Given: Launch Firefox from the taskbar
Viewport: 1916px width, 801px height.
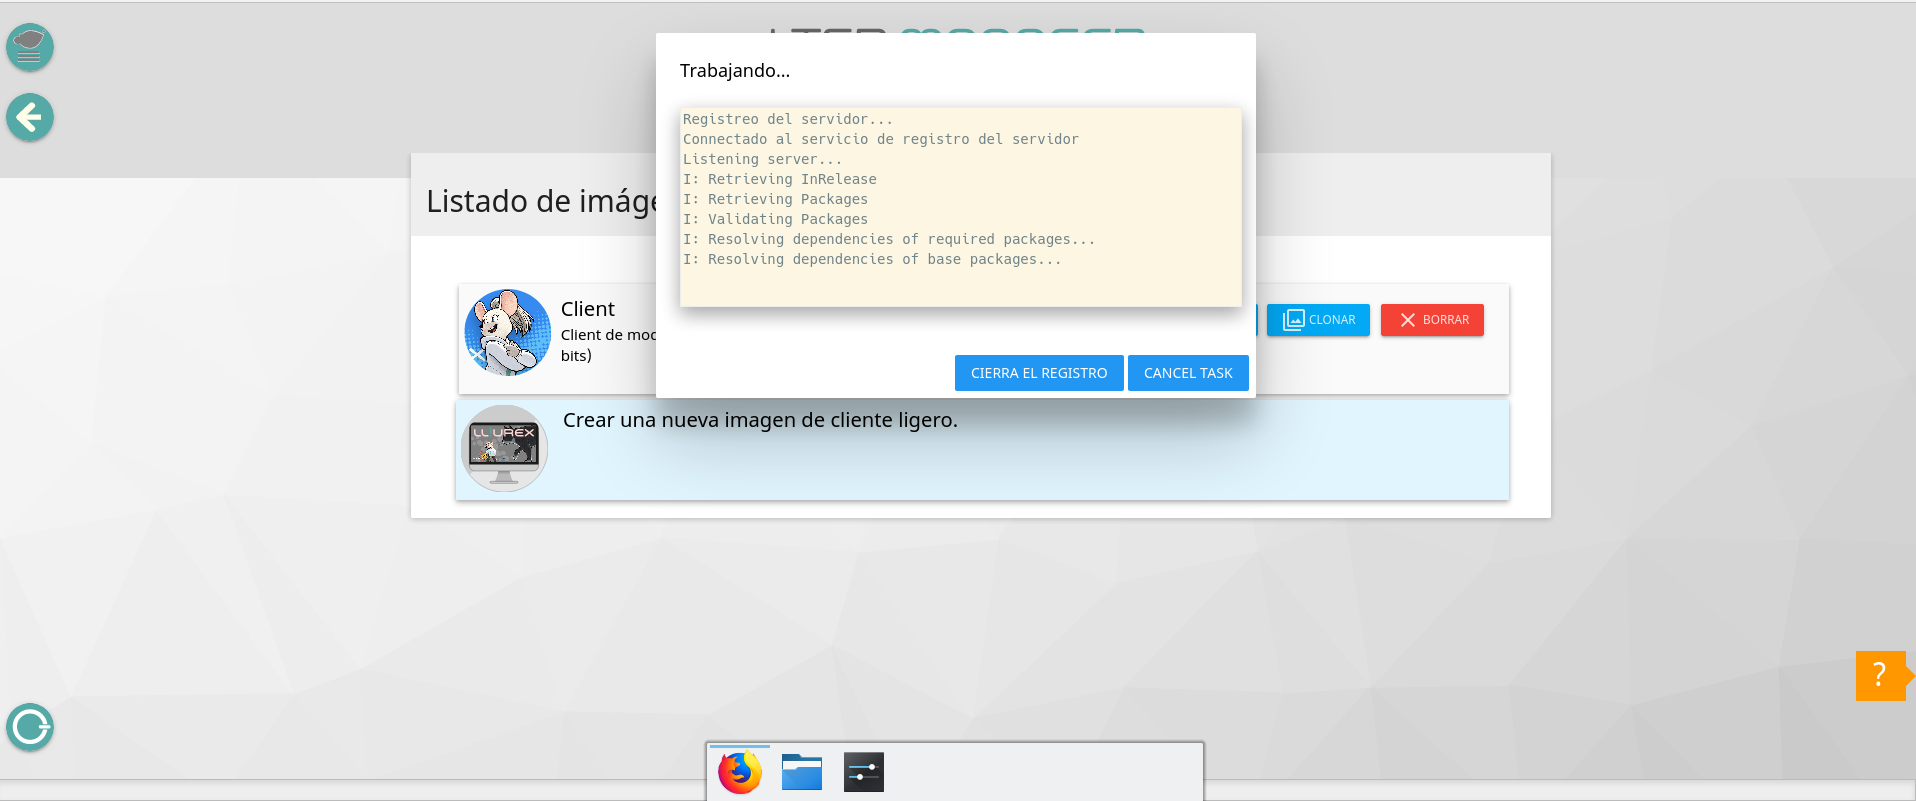Looking at the screenshot, I should [x=740, y=772].
